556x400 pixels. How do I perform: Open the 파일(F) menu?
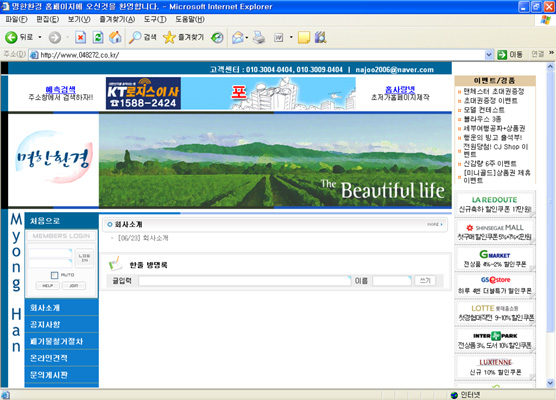16,20
